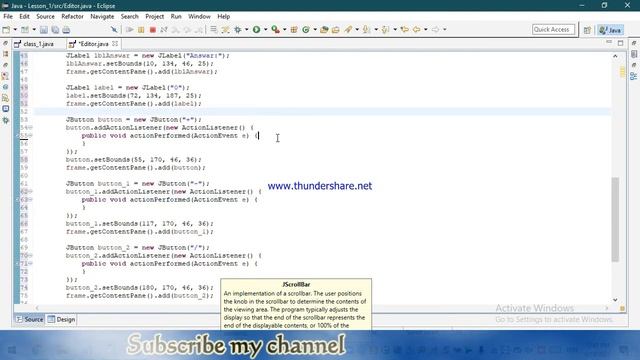Click the editor scroll down arrow

pos(615,300)
